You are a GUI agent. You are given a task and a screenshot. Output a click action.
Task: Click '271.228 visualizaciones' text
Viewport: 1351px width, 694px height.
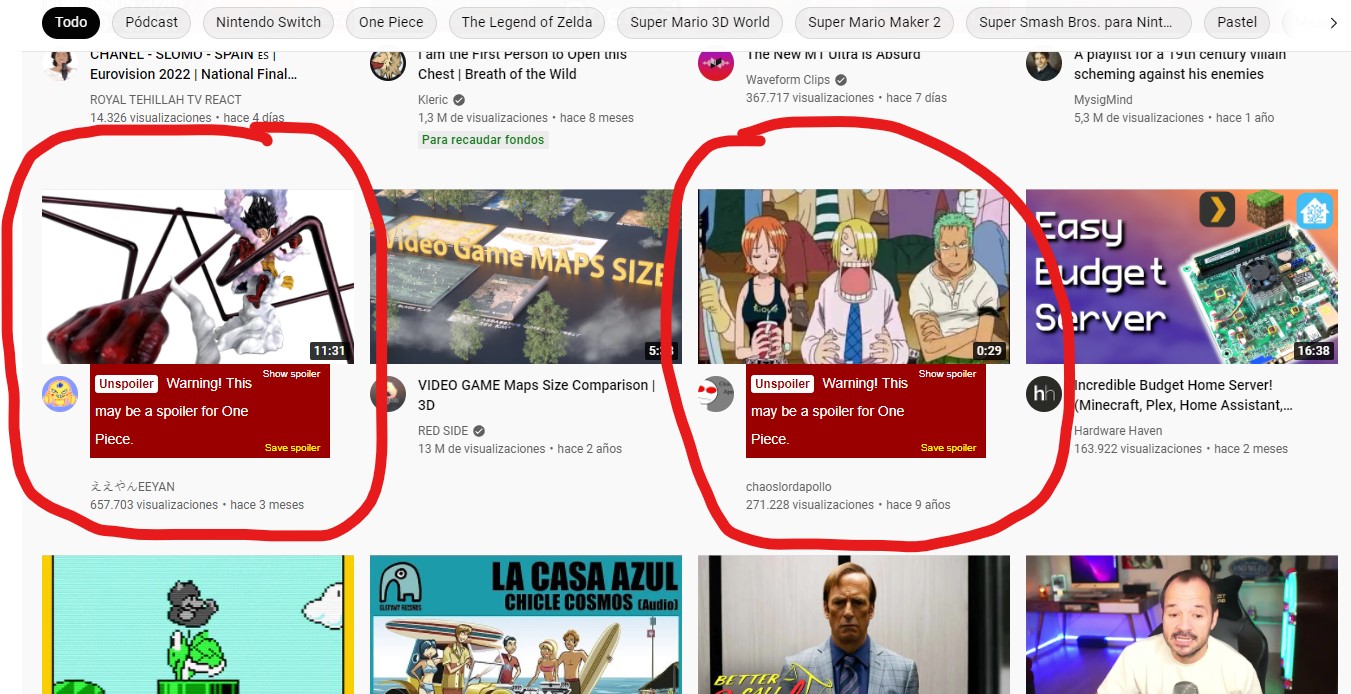click(810, 505)
